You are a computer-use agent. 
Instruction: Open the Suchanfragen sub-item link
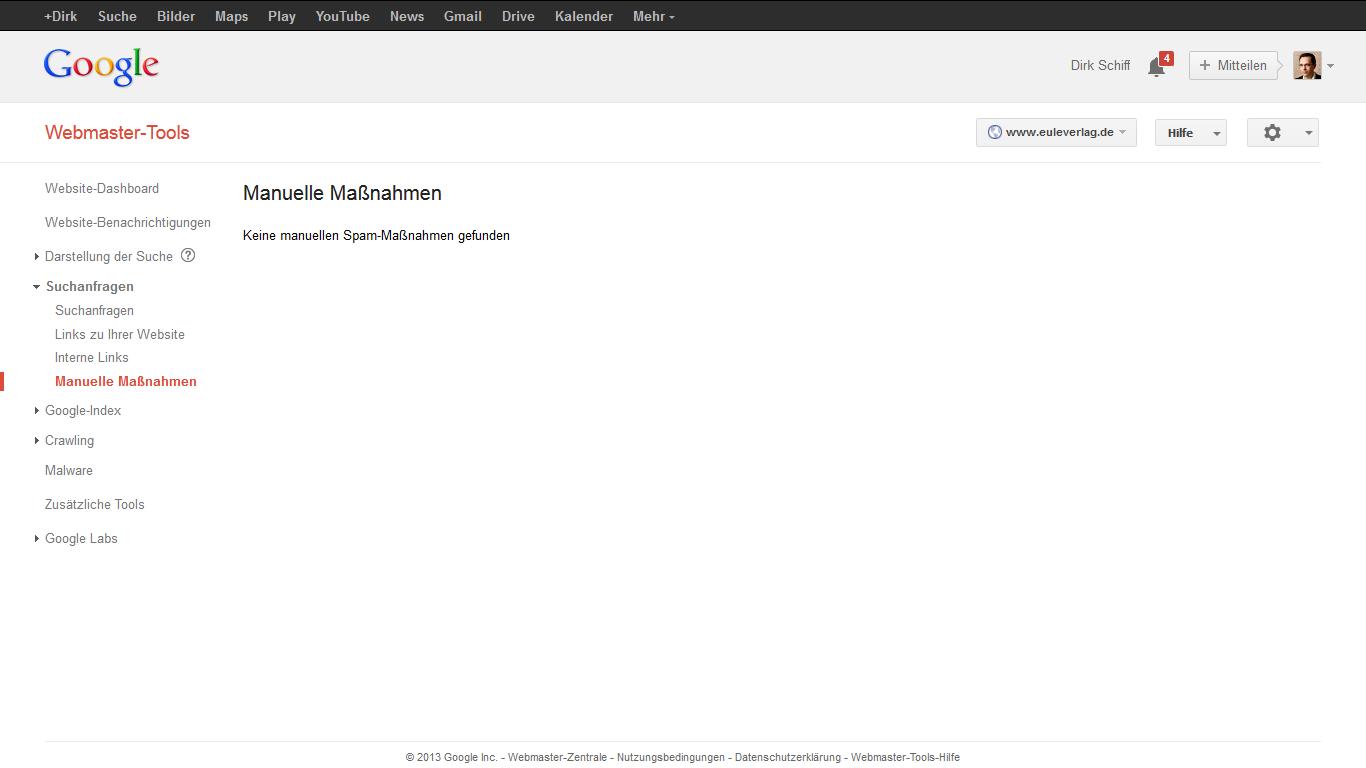coord(94,310)
